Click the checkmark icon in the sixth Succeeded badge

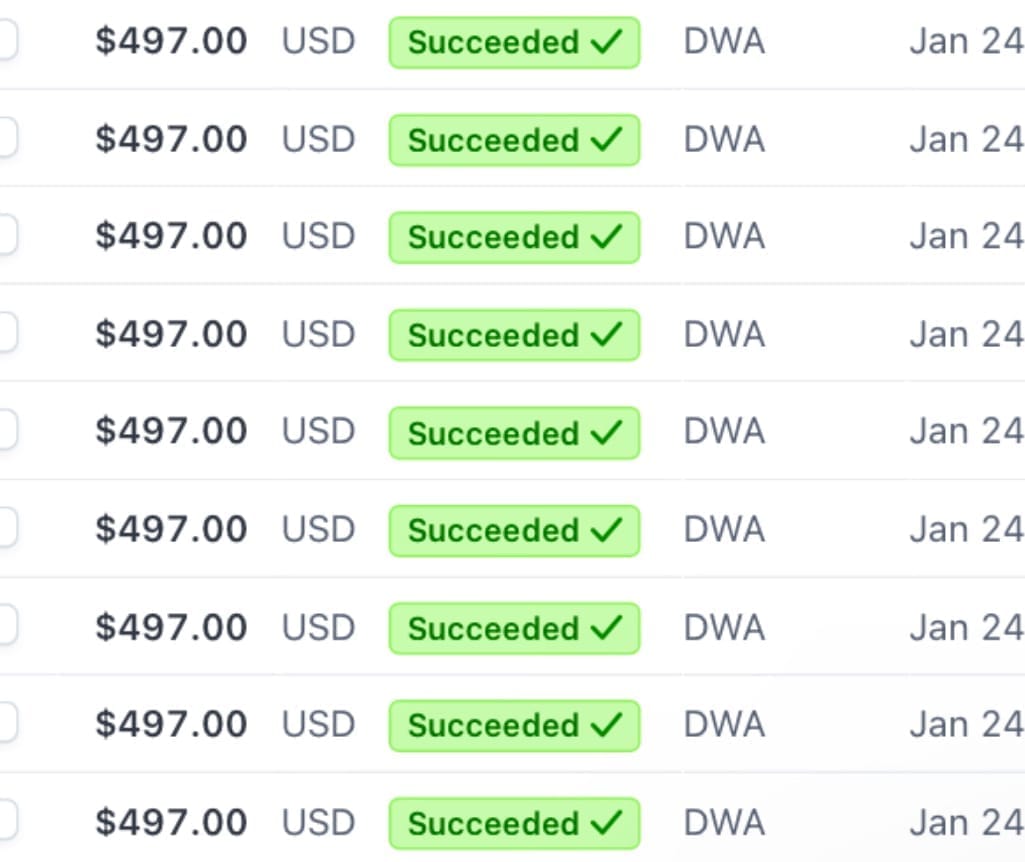[606, 530]
